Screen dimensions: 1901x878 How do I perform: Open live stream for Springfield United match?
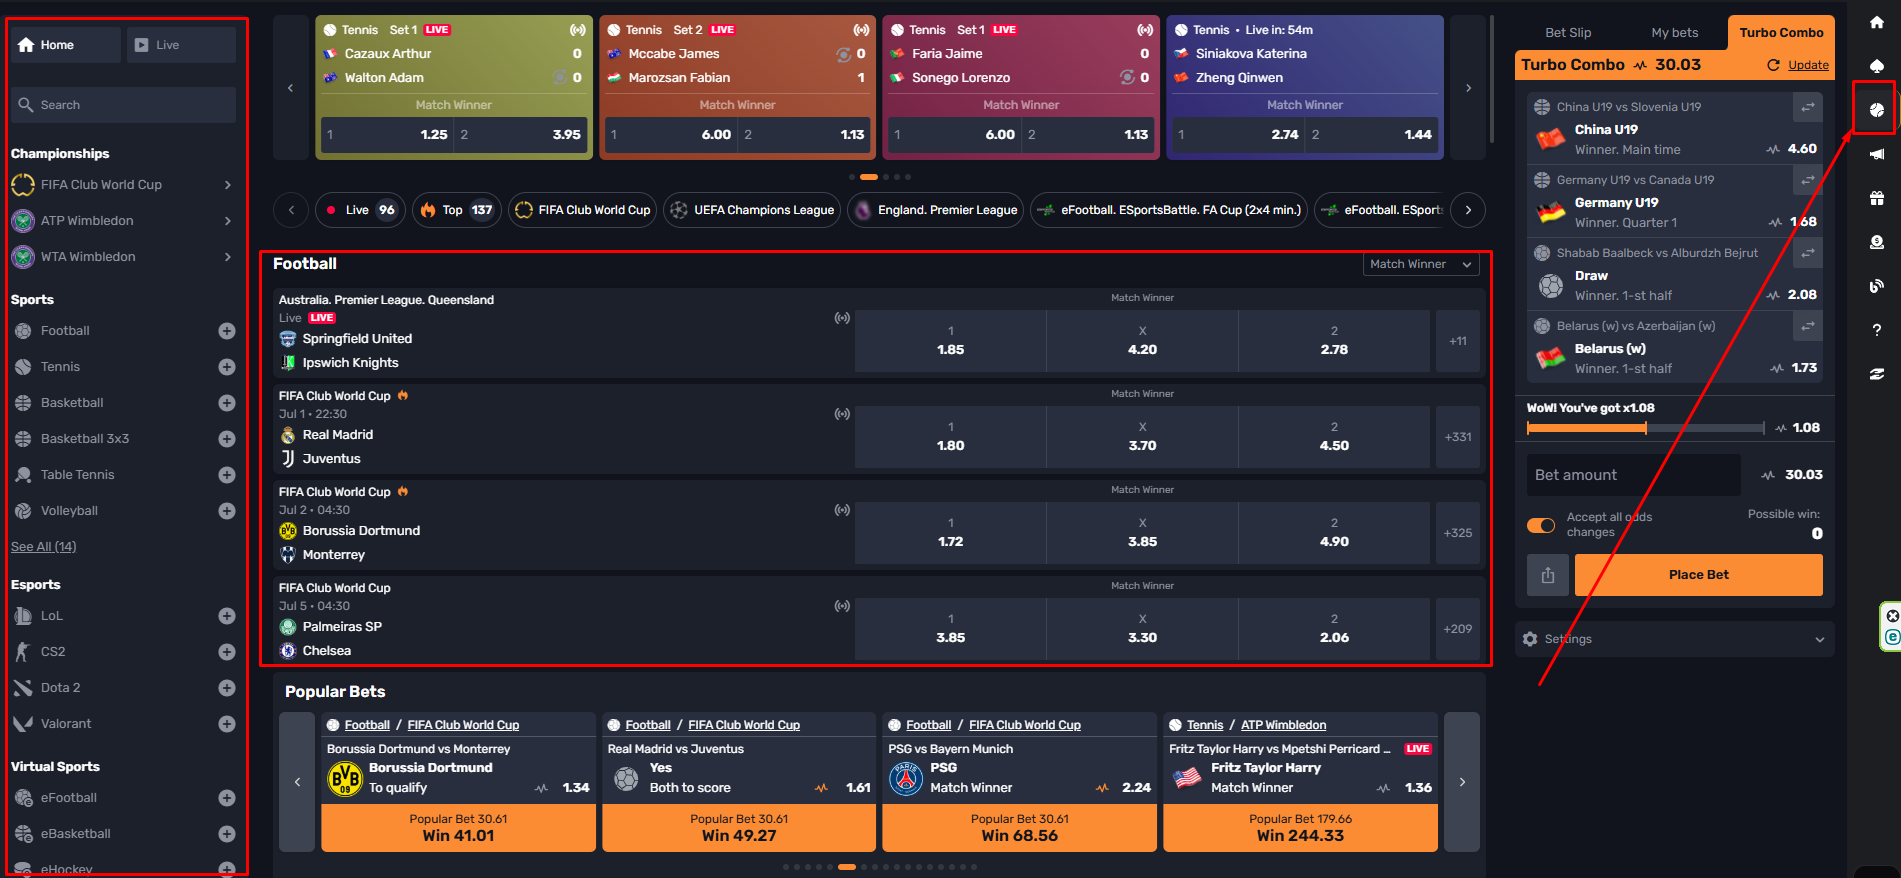click(842, 318)
